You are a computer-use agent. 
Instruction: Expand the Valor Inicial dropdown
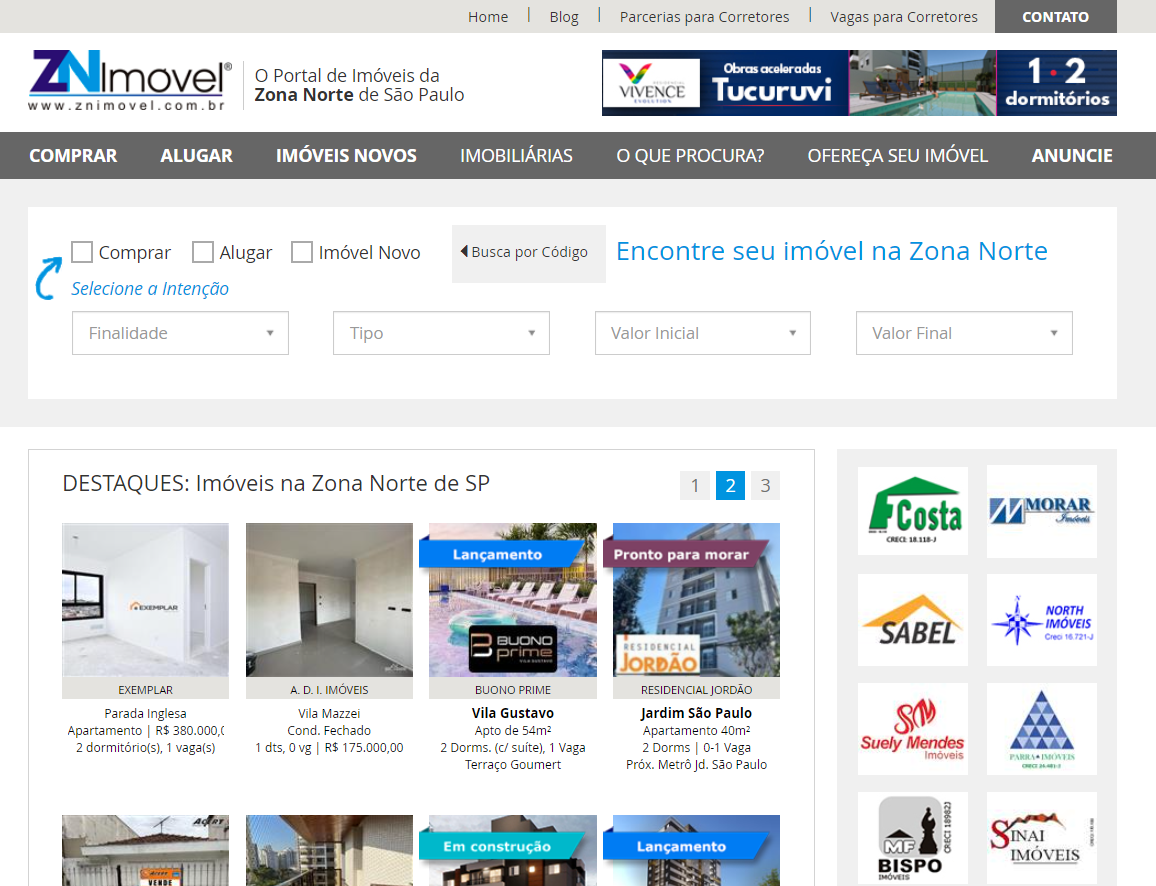[x=703, y=333]
